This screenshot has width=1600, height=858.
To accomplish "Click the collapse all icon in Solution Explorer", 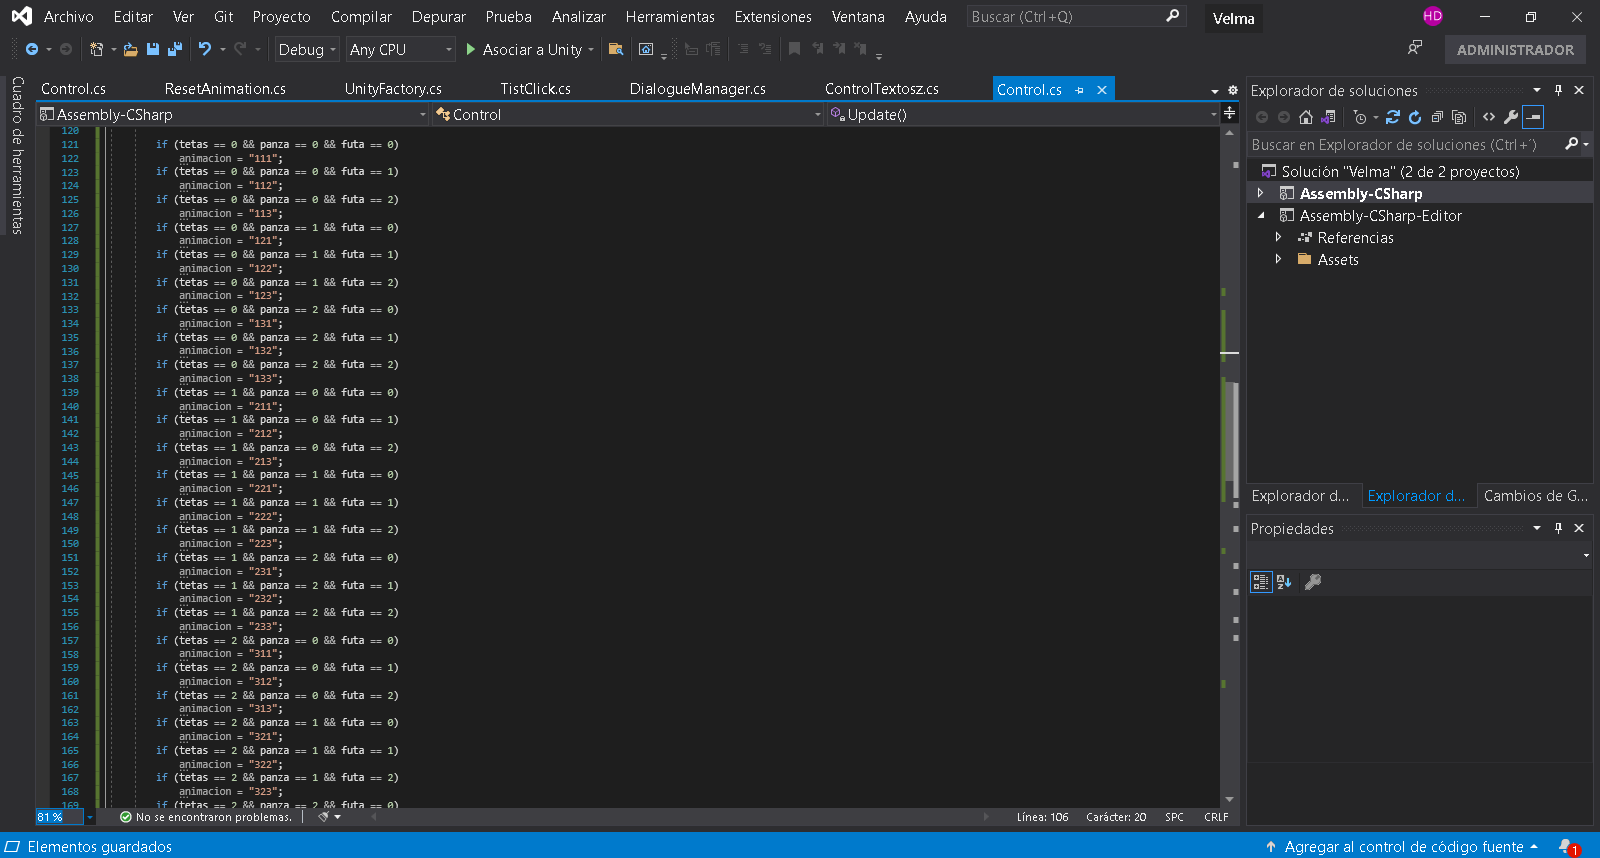I will (x=1437, y=117).
